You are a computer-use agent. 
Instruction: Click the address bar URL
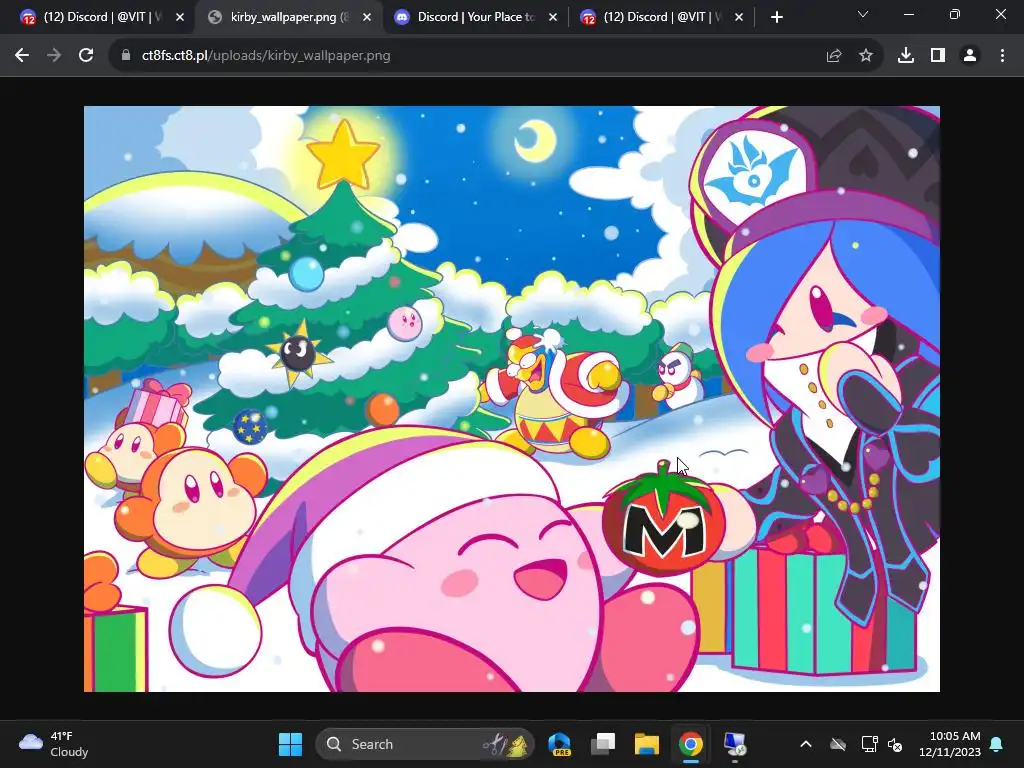(266, 56)
